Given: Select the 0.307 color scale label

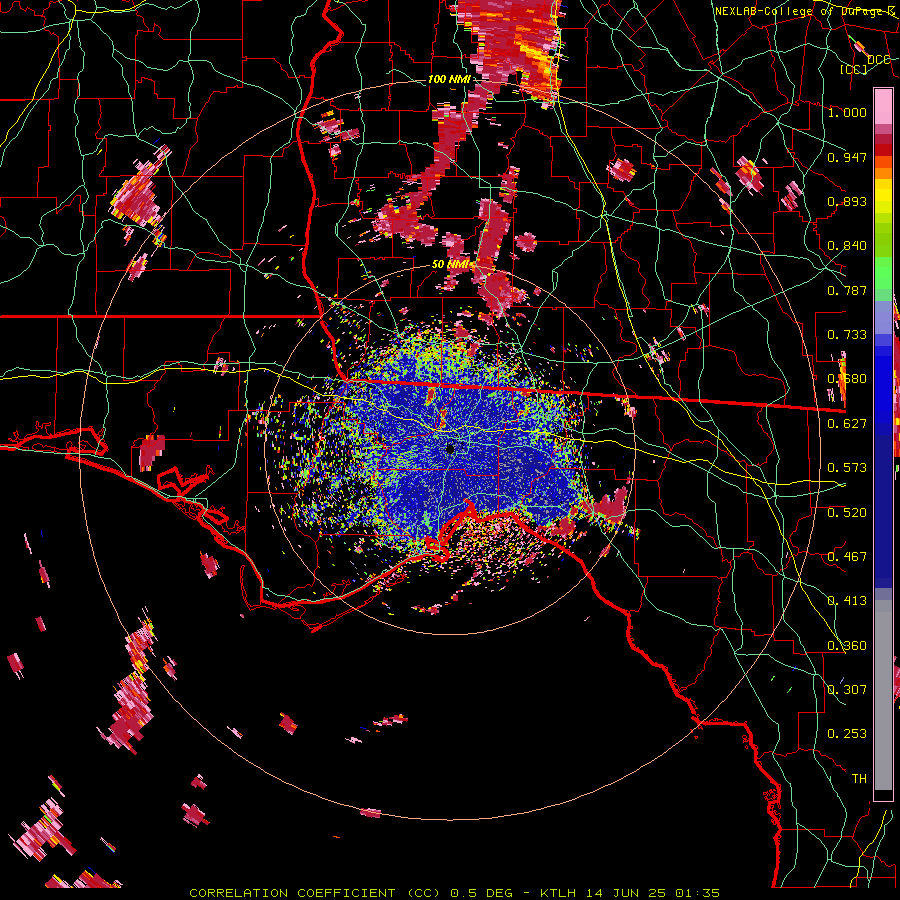Looking at the screenshot, I should click(847, 690).
